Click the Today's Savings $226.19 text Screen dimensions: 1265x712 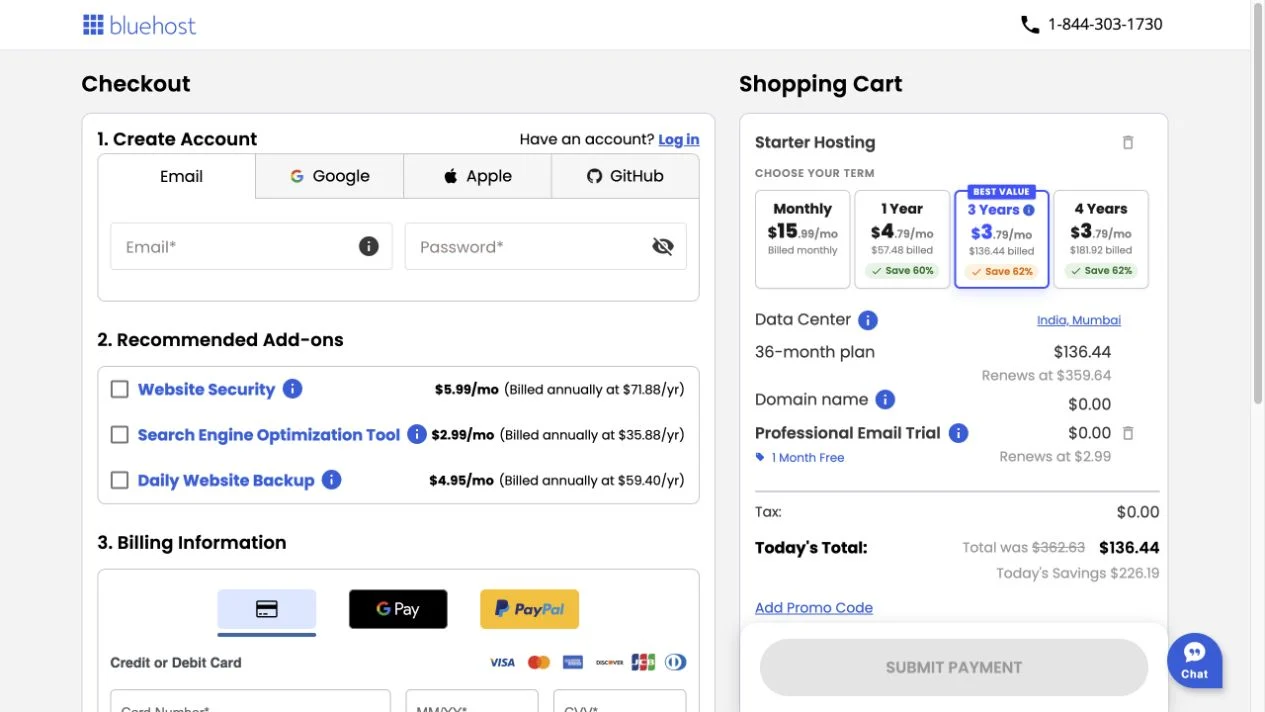(1078, 573)
